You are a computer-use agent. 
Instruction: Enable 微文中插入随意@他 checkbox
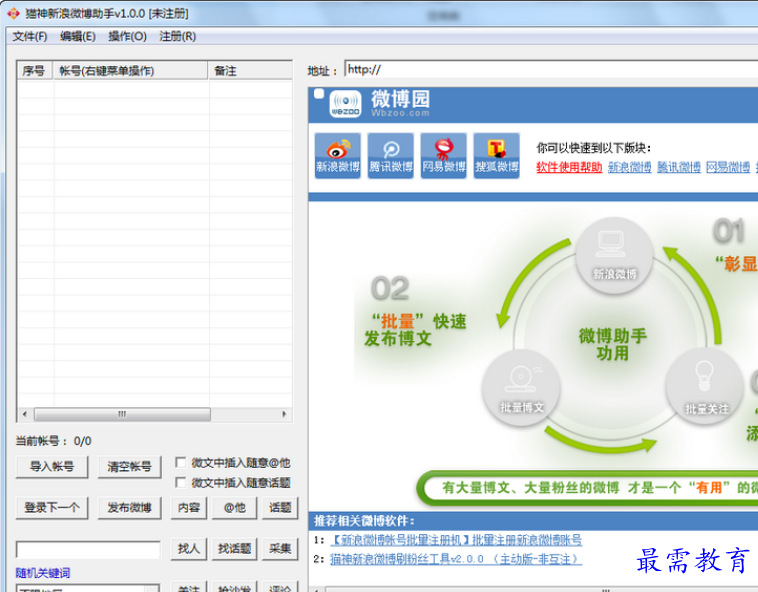click(x=180, y=462)
